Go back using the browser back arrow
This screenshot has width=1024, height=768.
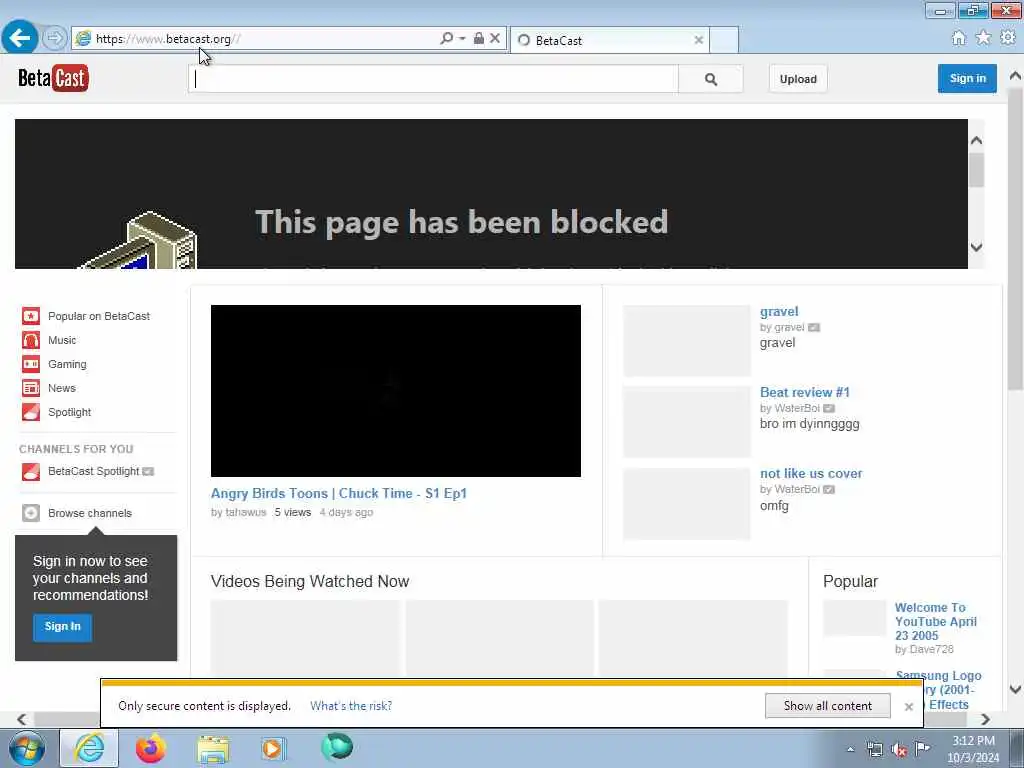coord(20,37)
